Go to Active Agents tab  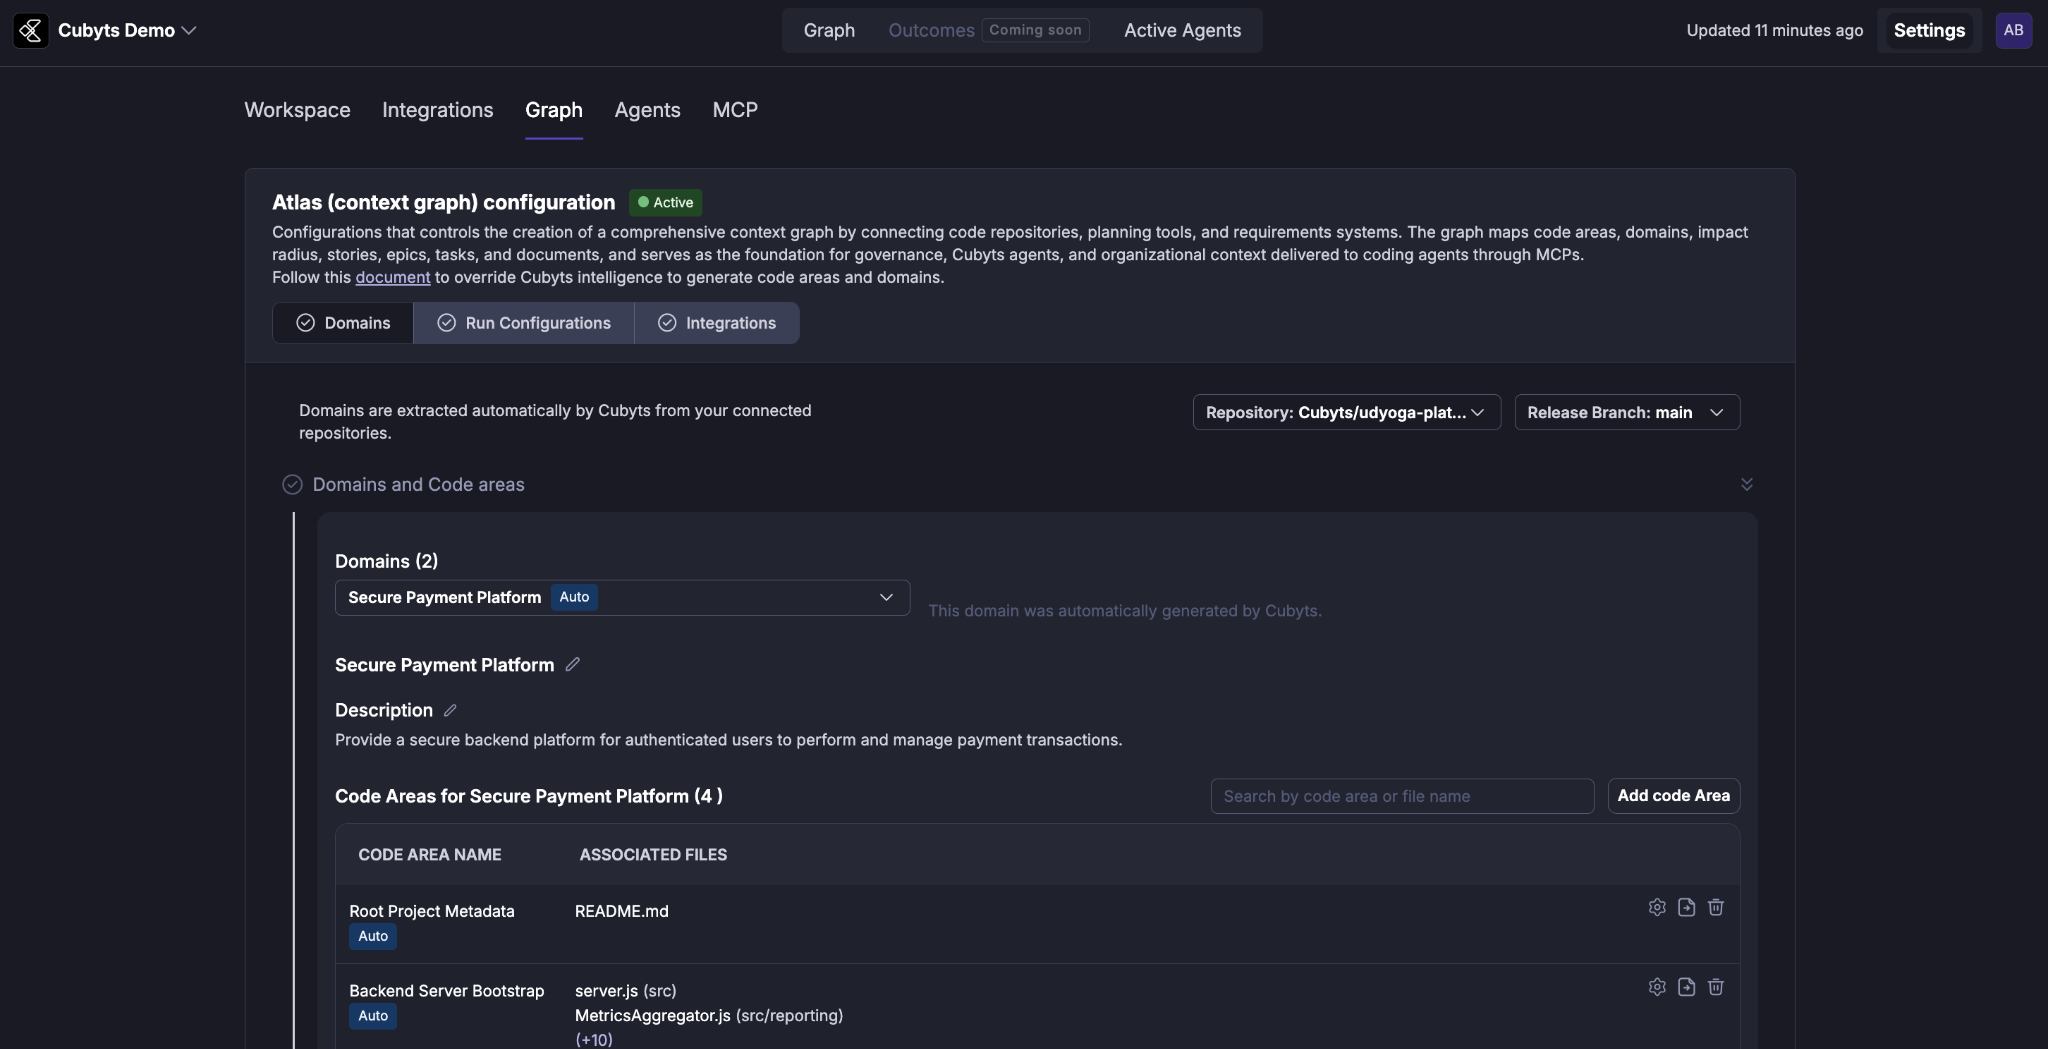pyautogui.click(x=1182, y=30)
